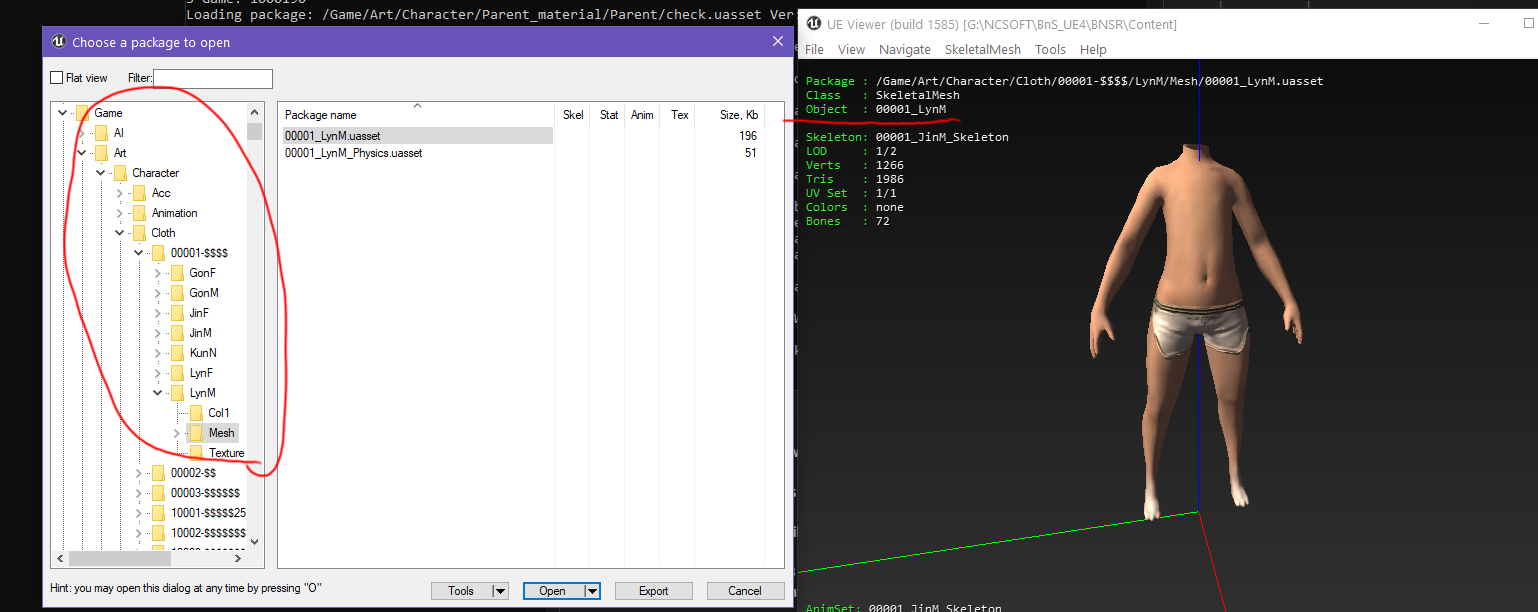Open the Tools menu in UE Viewer menu bar
This screenshot has width=1538, height=612.
[1050, 49]
